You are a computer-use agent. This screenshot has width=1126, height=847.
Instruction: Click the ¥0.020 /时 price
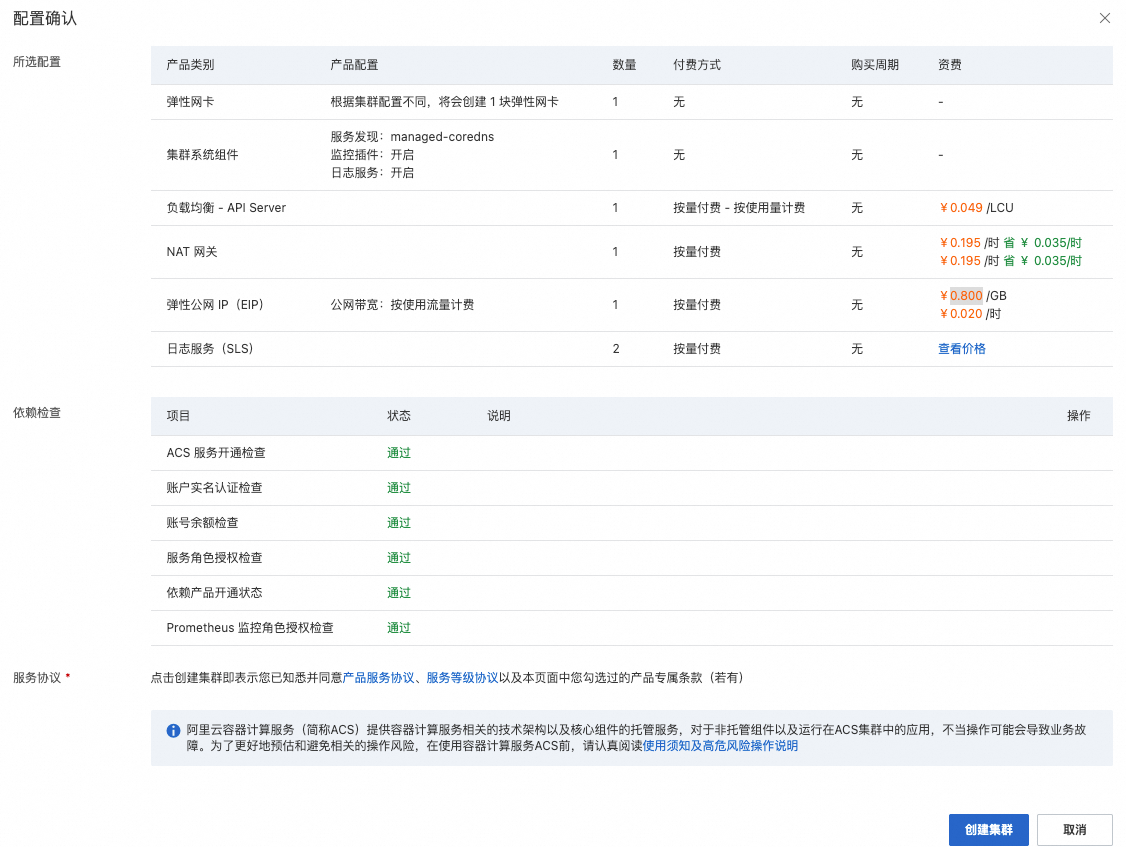coord(969,314)
